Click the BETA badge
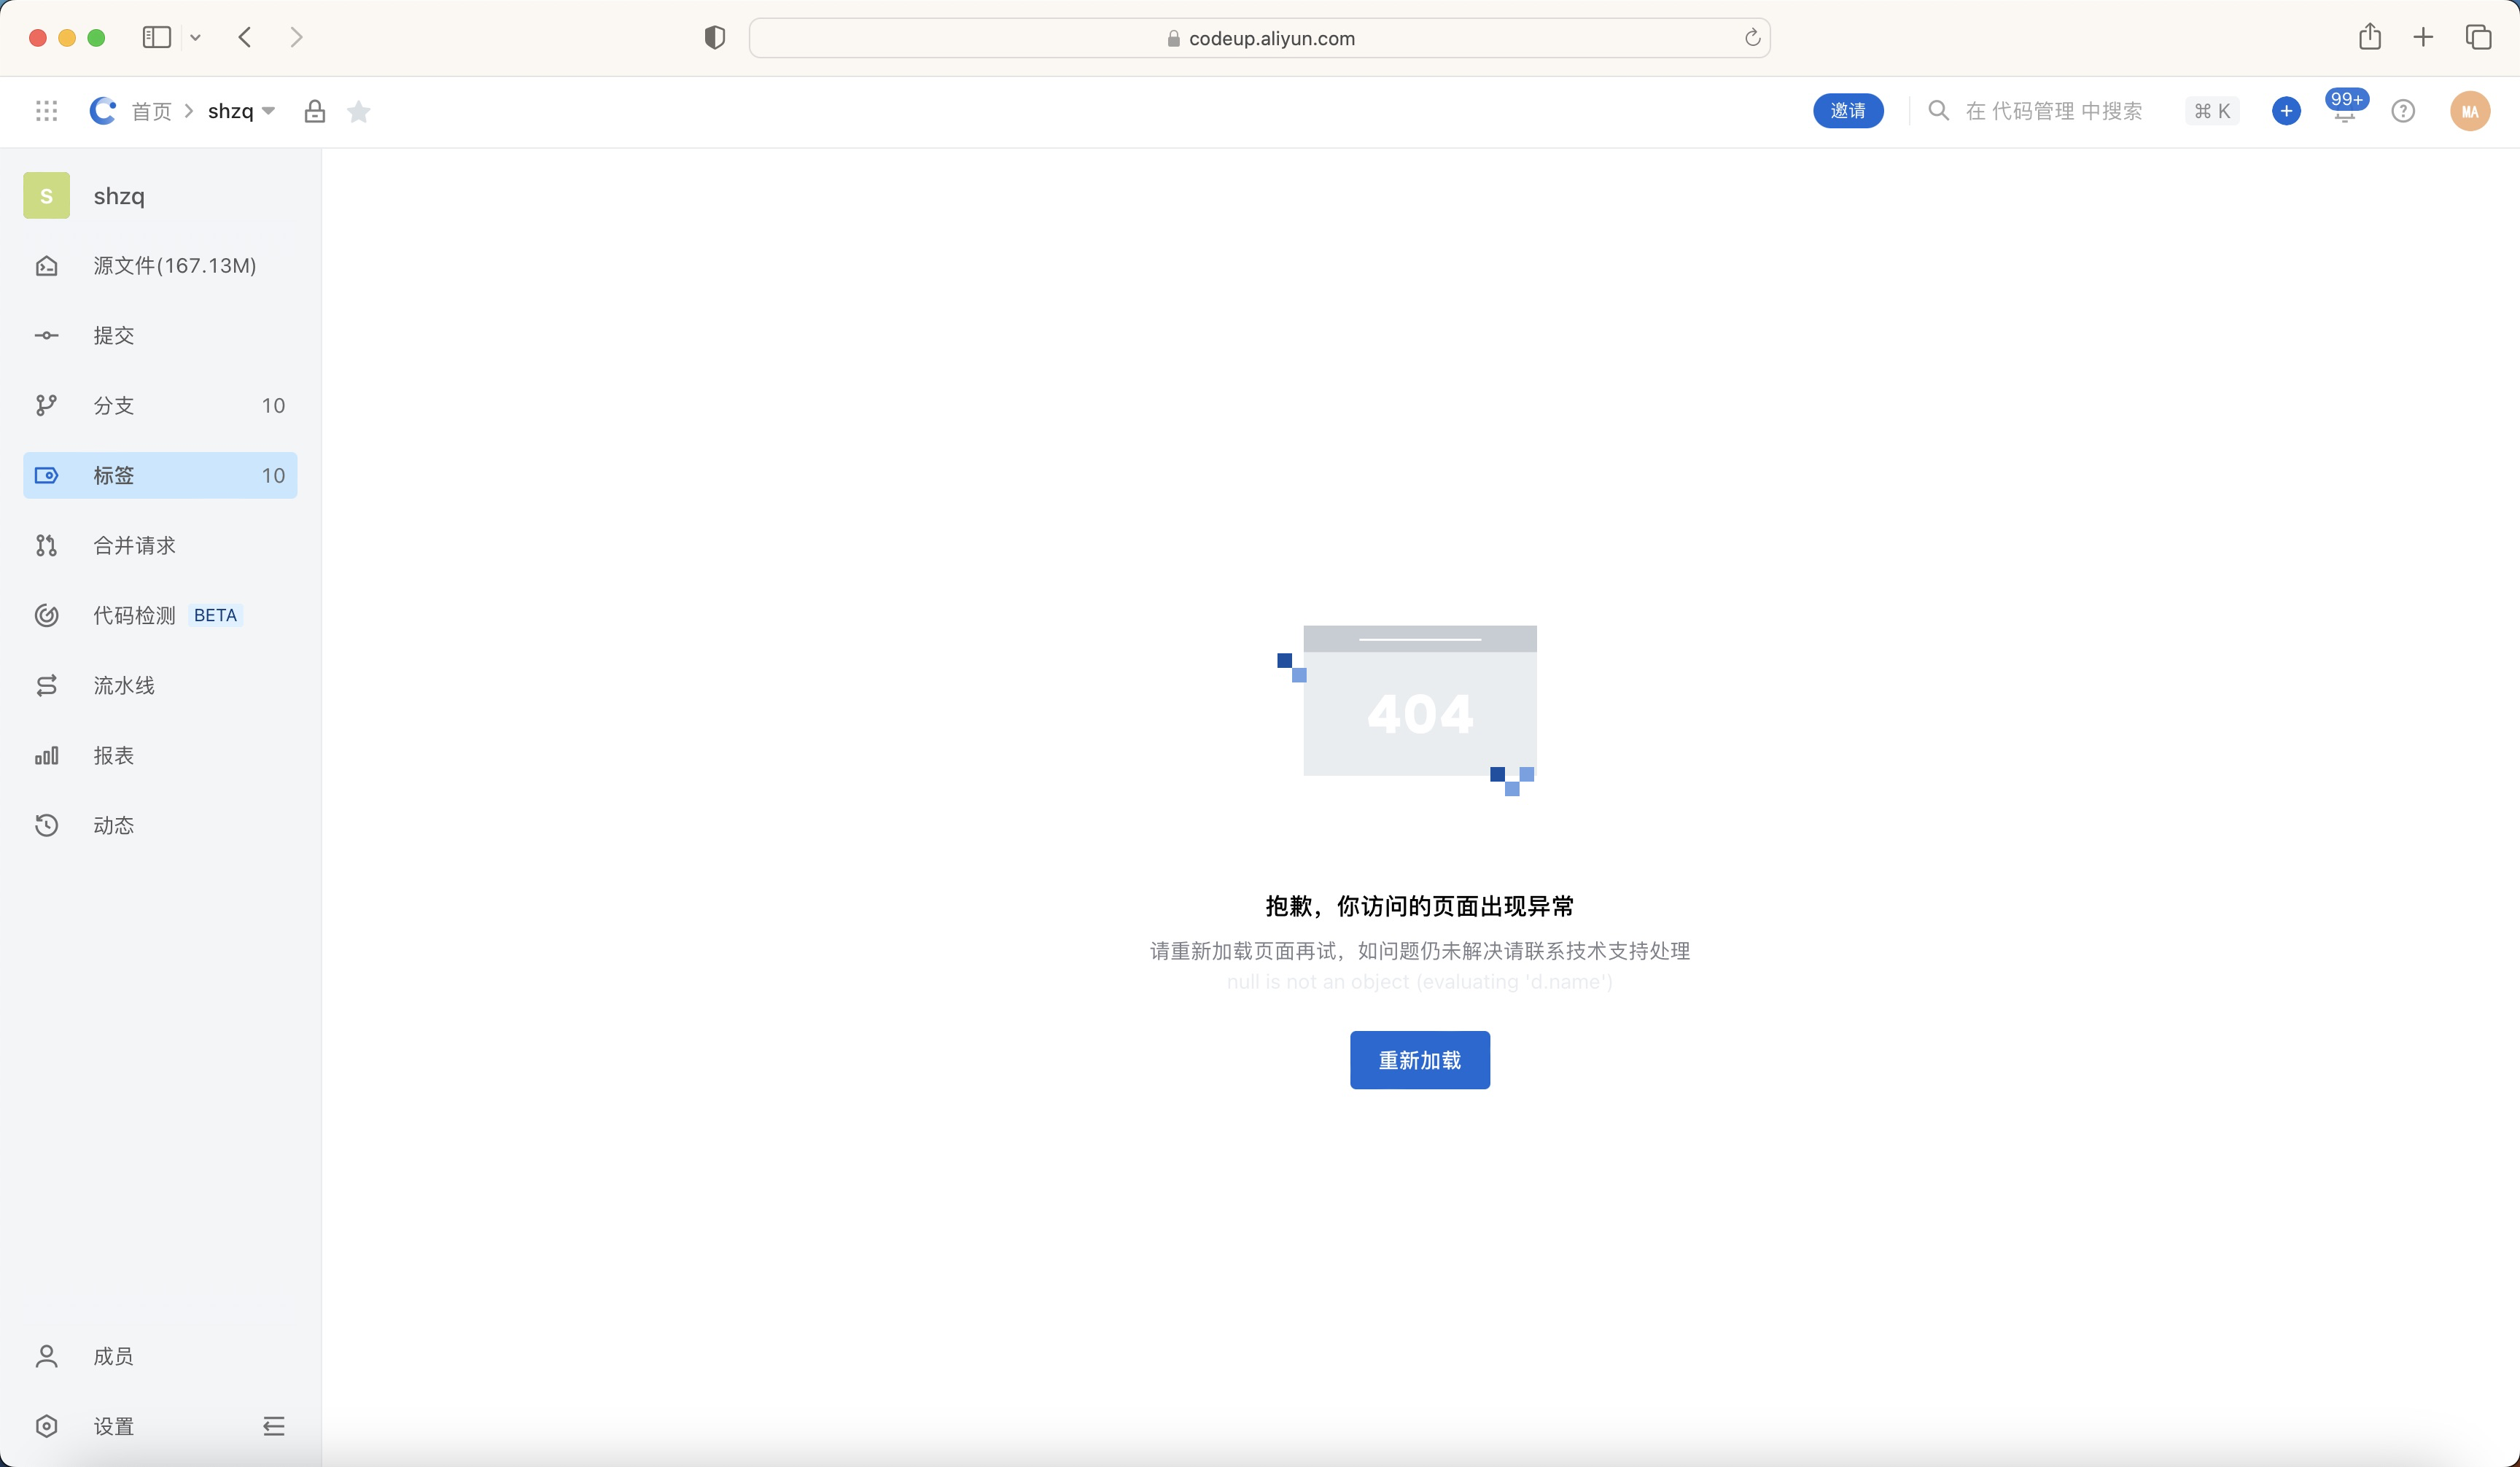Screen dimensions: 2520x1467 (216, 615)
